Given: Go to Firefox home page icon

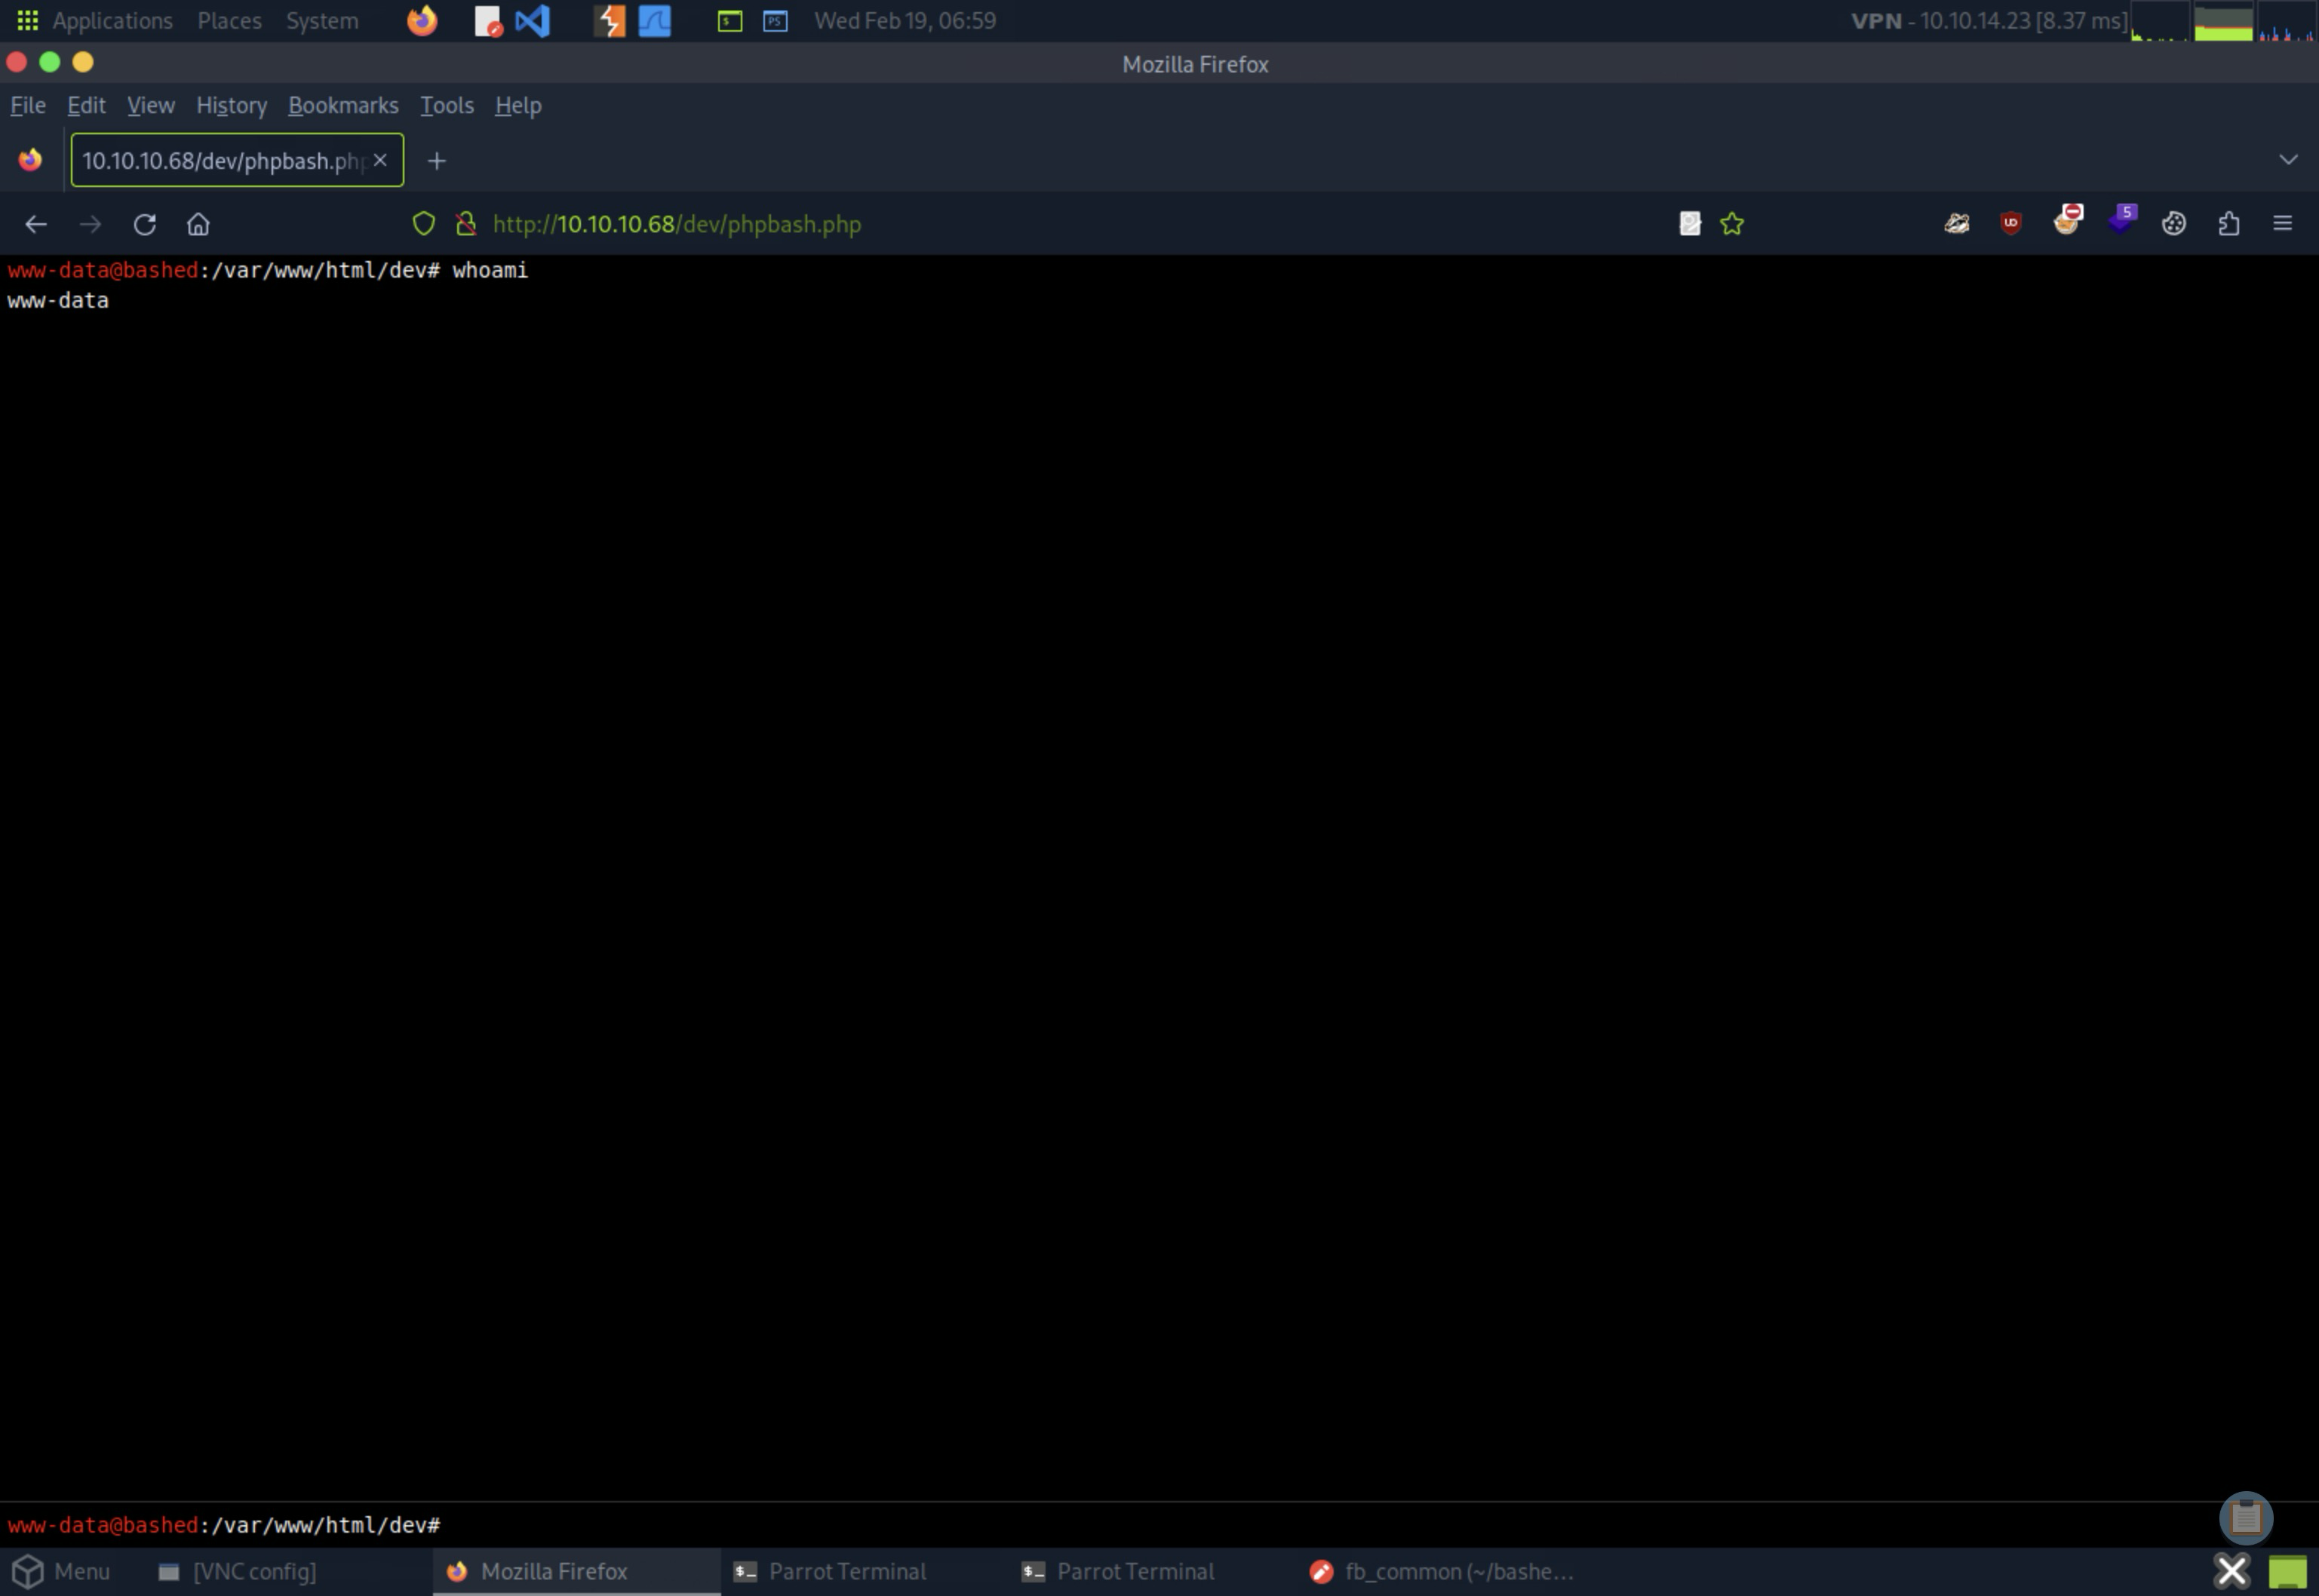Looking at the screenshot, I should (198, 224).
